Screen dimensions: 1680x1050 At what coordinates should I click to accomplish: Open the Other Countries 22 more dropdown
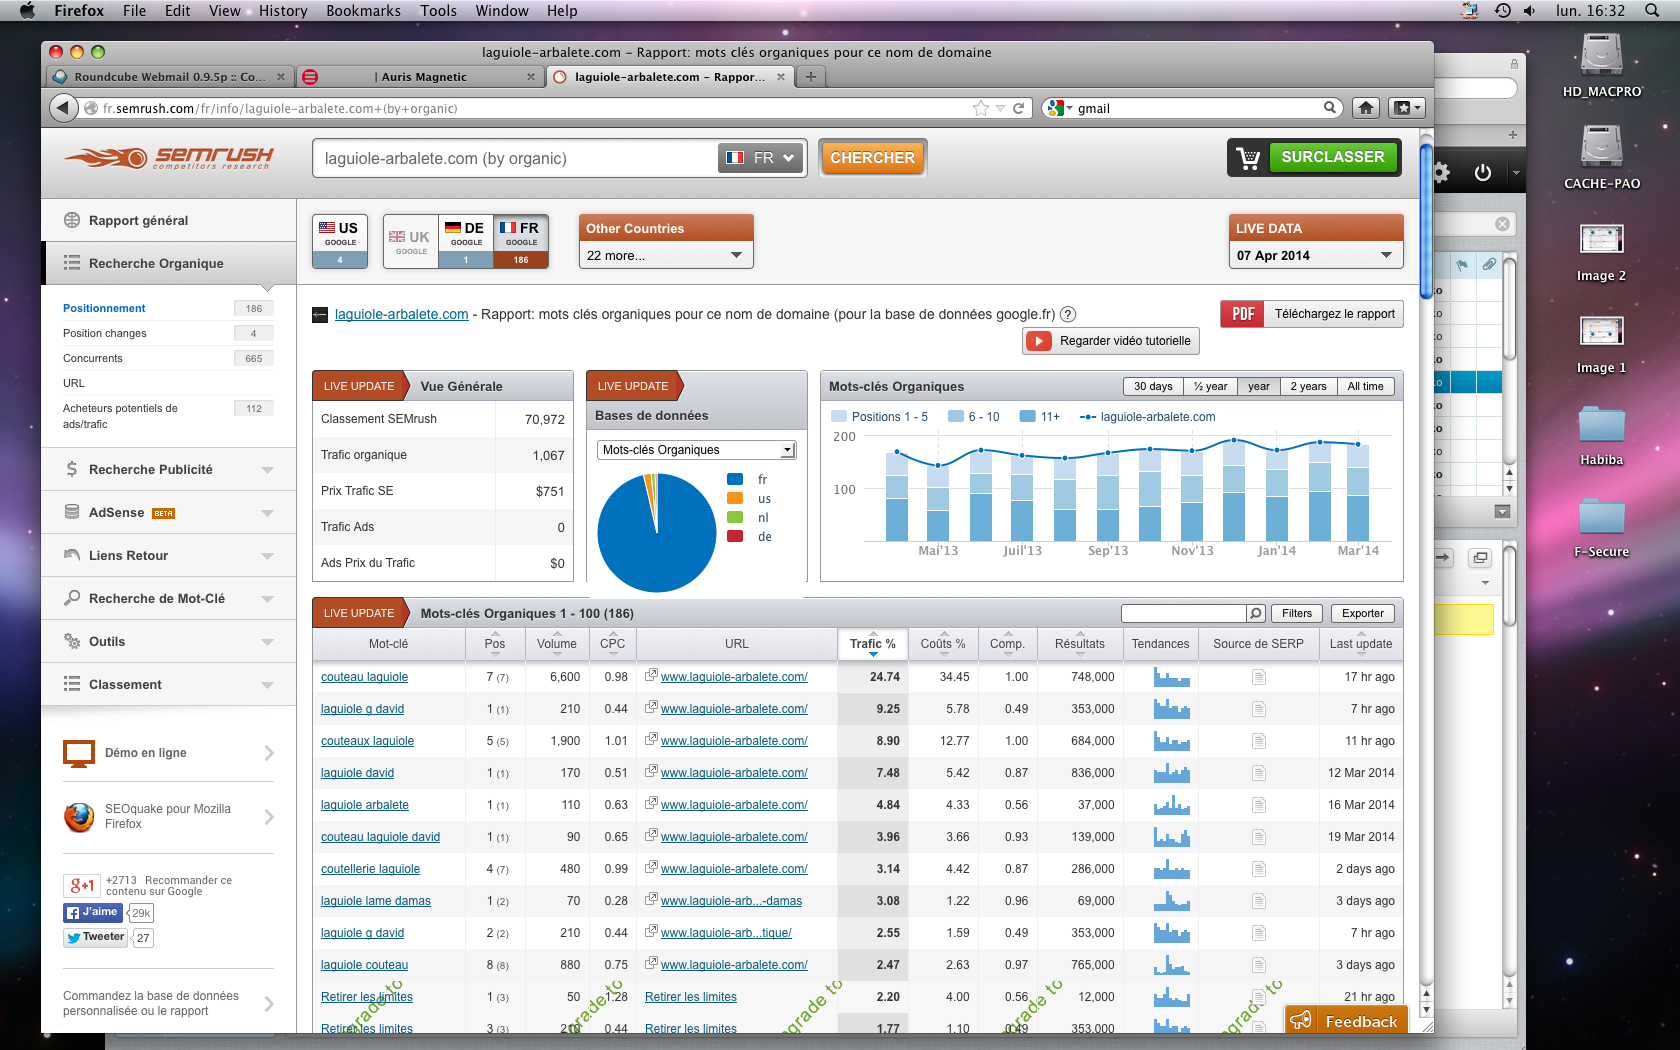tap(665, 255)
